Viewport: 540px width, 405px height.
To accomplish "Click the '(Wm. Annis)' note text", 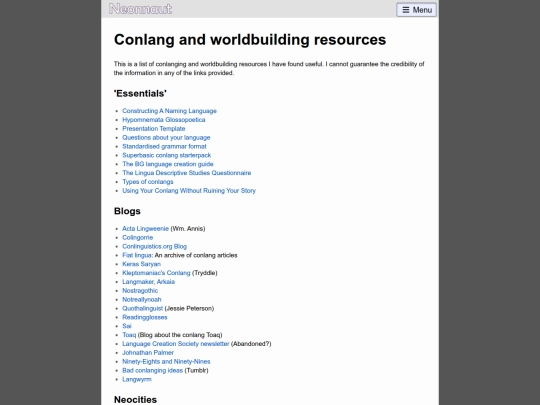I will 188,229.
